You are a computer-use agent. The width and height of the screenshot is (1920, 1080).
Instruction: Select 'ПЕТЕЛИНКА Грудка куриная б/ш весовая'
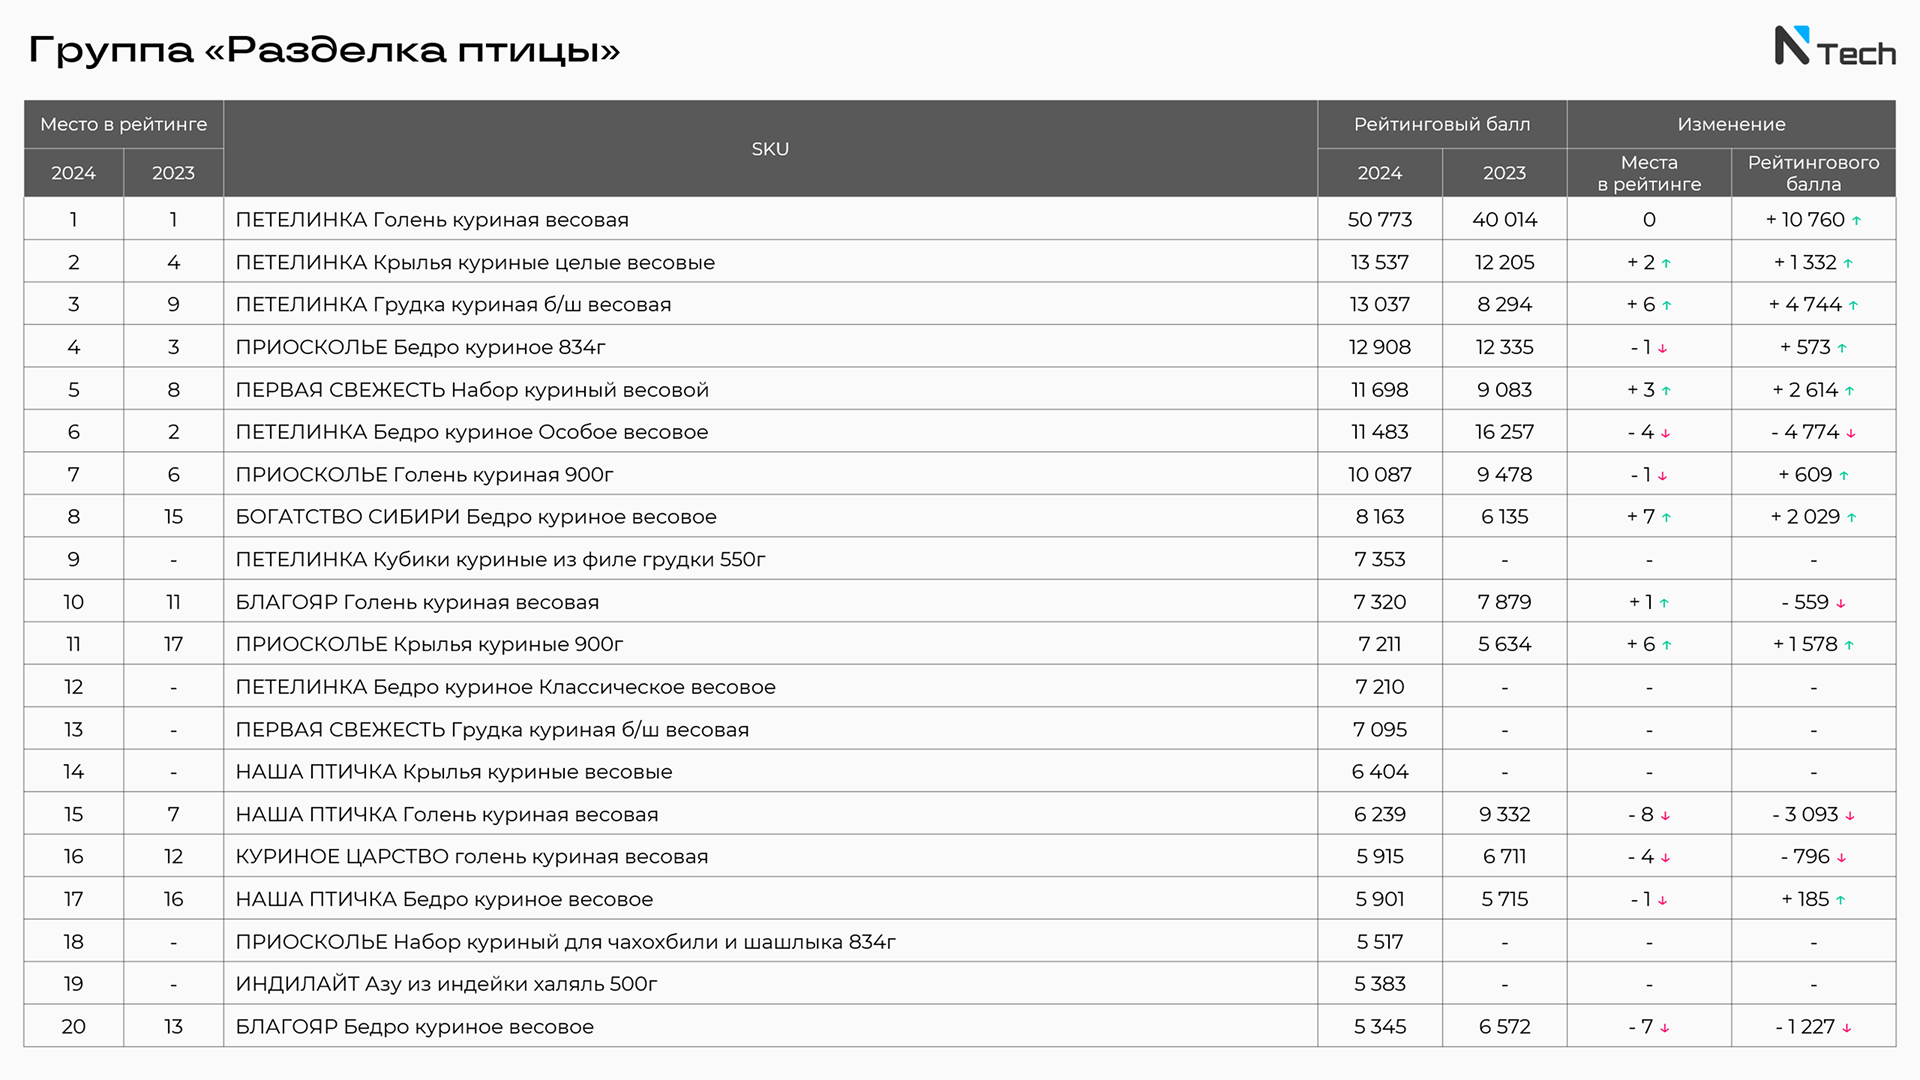pyautogui.click(x=453, y=304)
